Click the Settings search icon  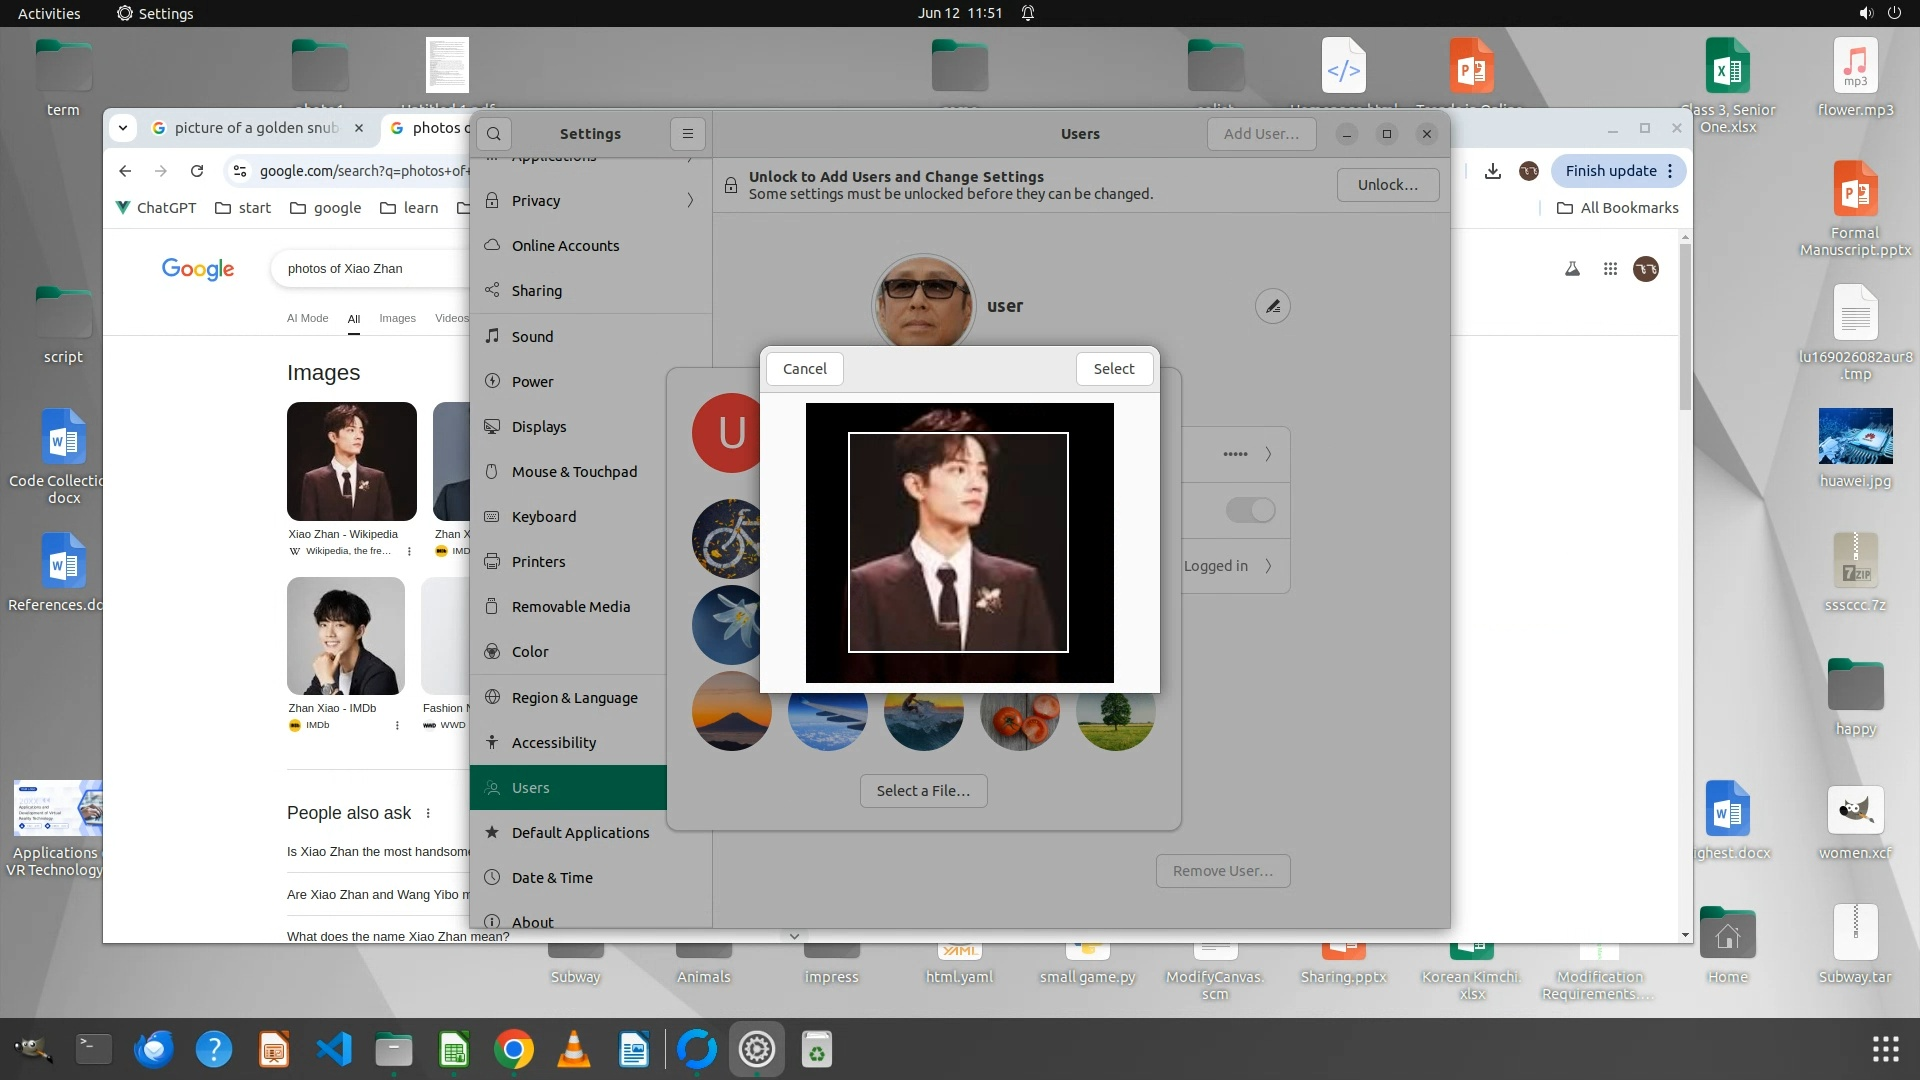coord(494,134)
